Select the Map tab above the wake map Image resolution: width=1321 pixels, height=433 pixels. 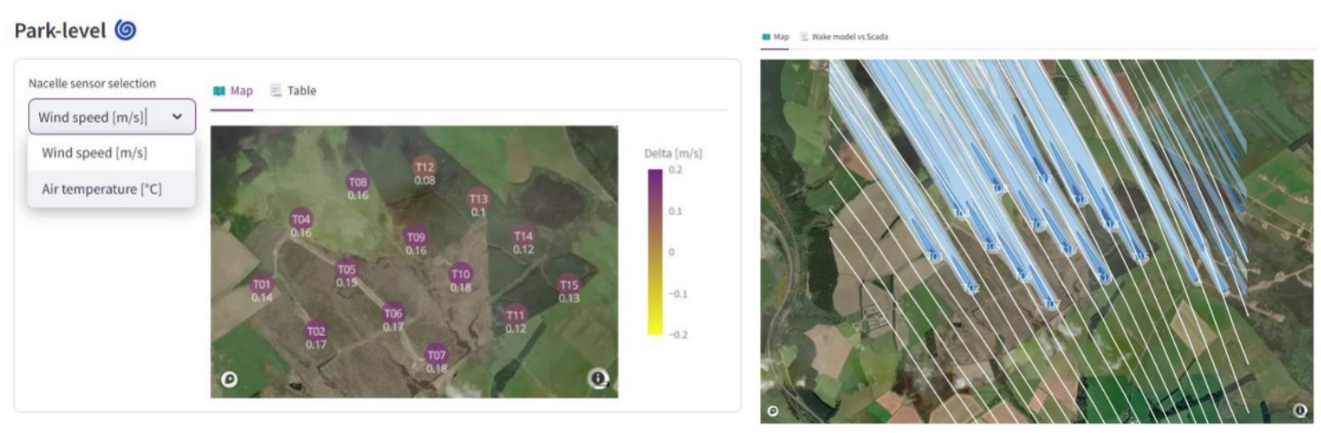point(775,37)
